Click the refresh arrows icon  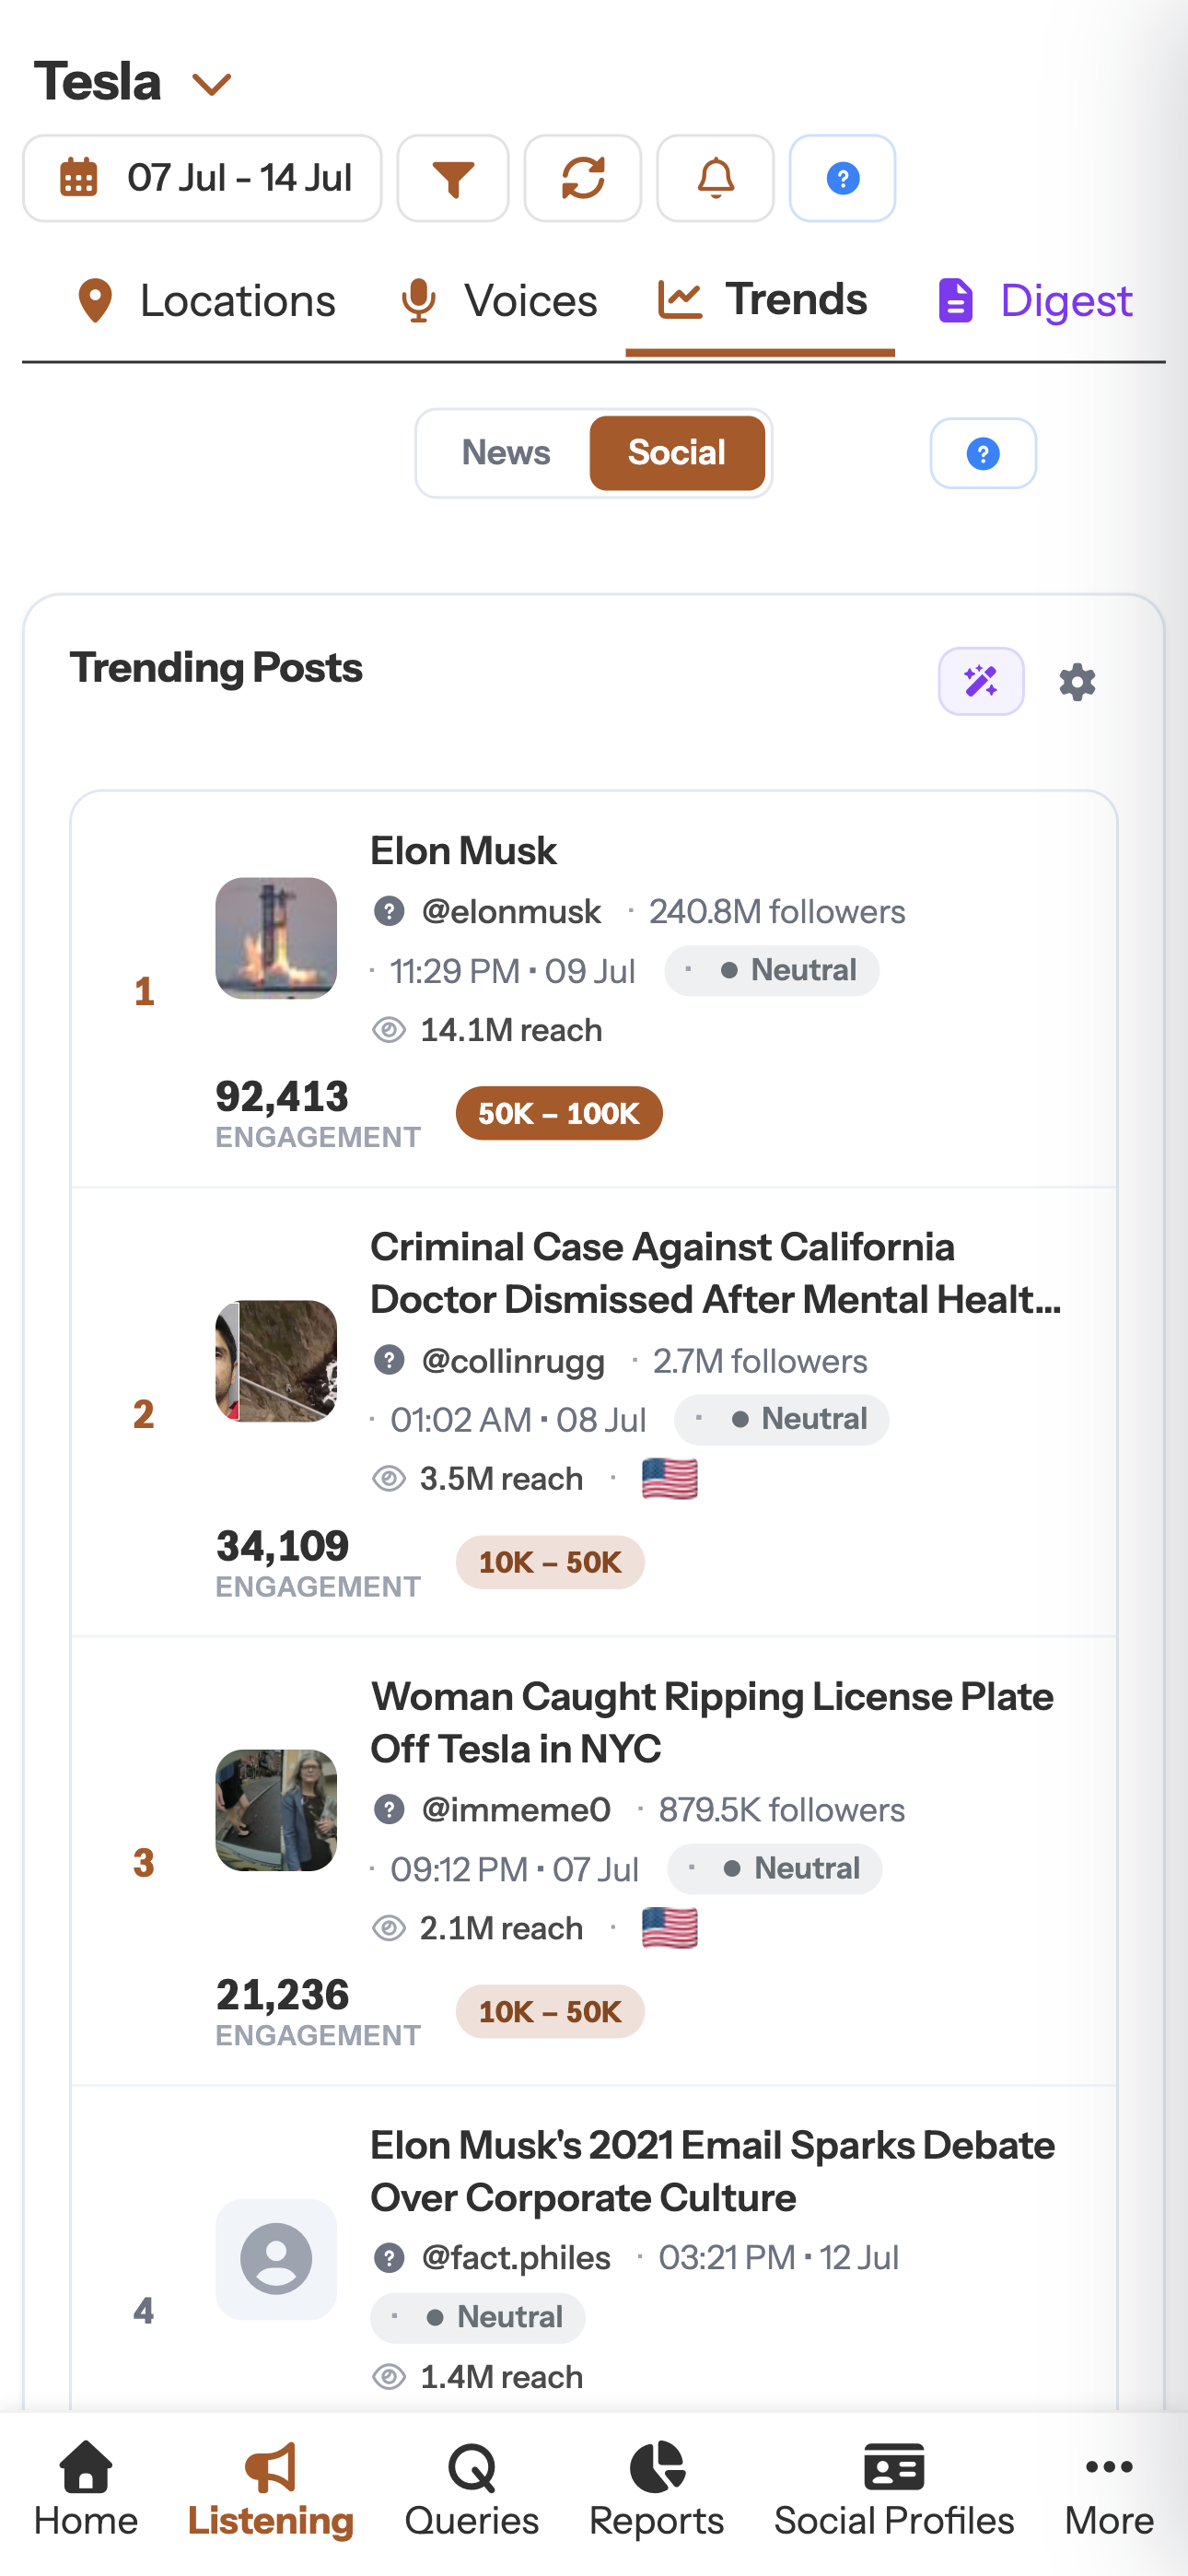coord(583,179)
